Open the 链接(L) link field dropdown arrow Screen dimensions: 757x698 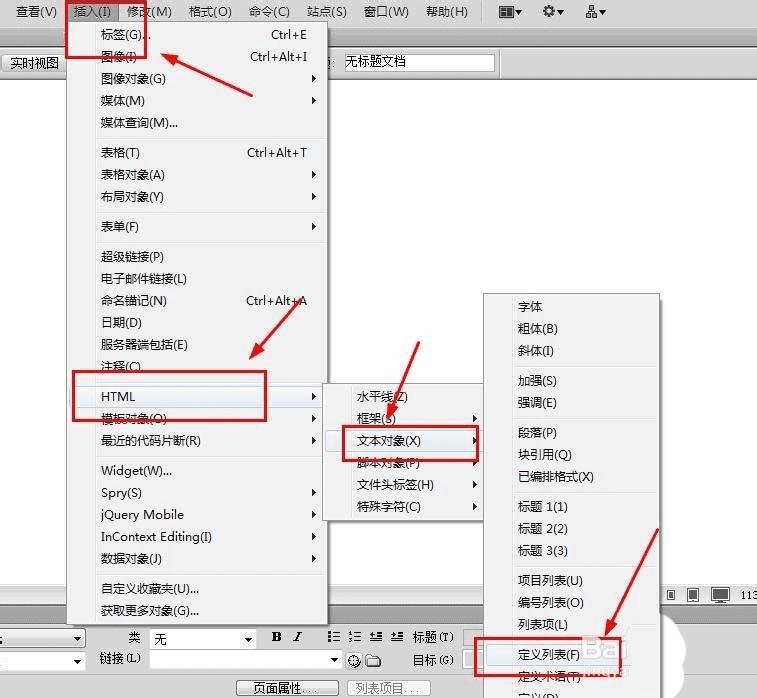334,659
